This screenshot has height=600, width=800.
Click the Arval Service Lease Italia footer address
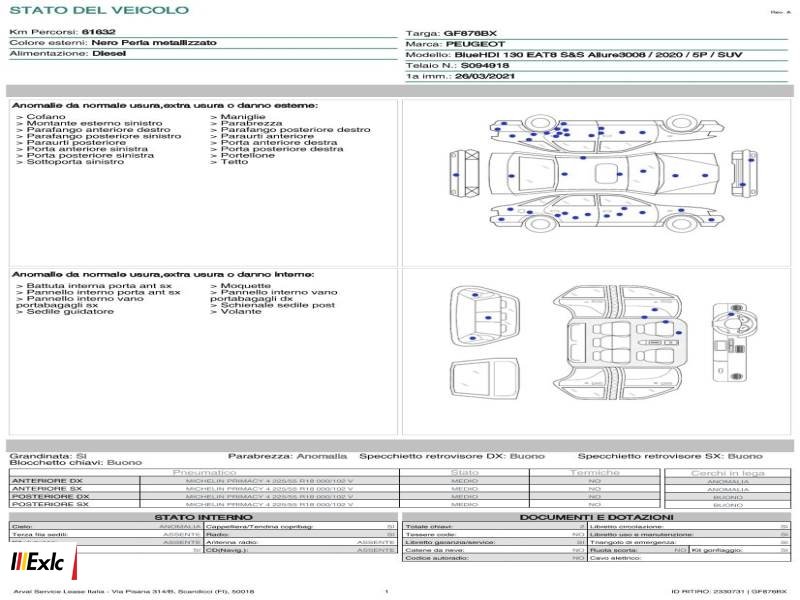tap(134, 591)
